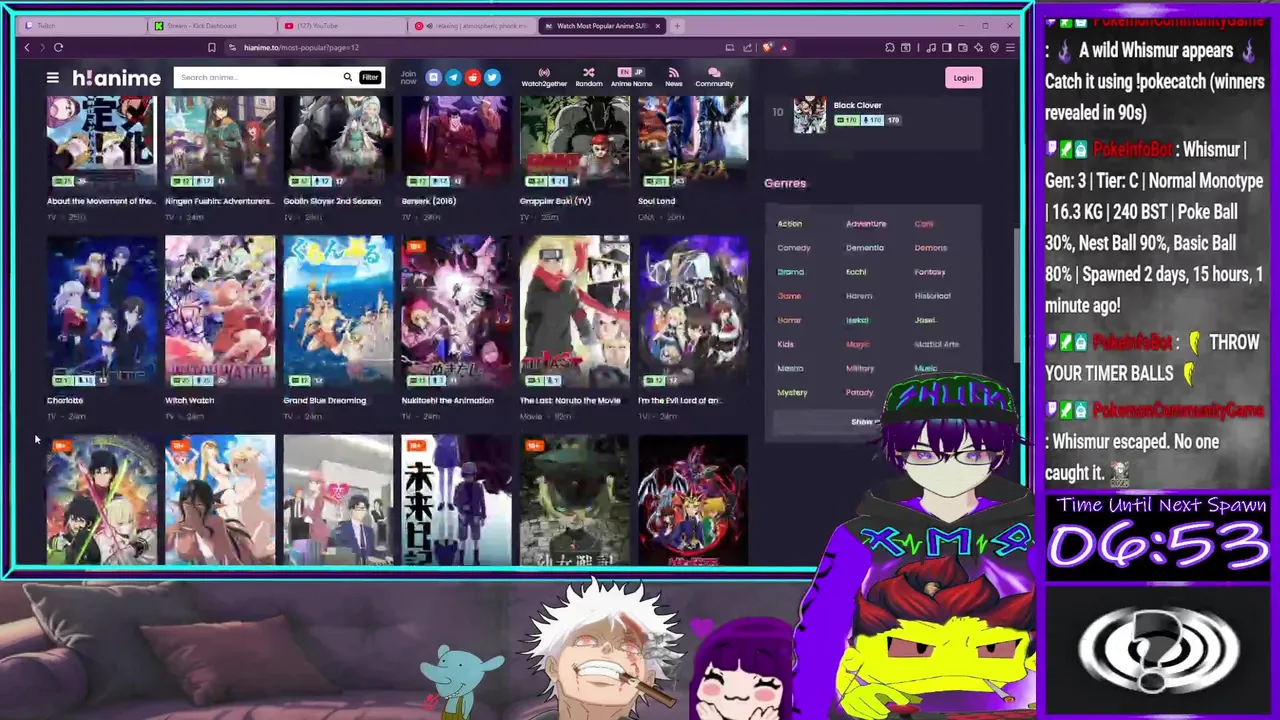Switch to the relaxing atmospheric tab
Image resolution: width=1280 pixels, height=720 pixels.
tap(472, 26)
